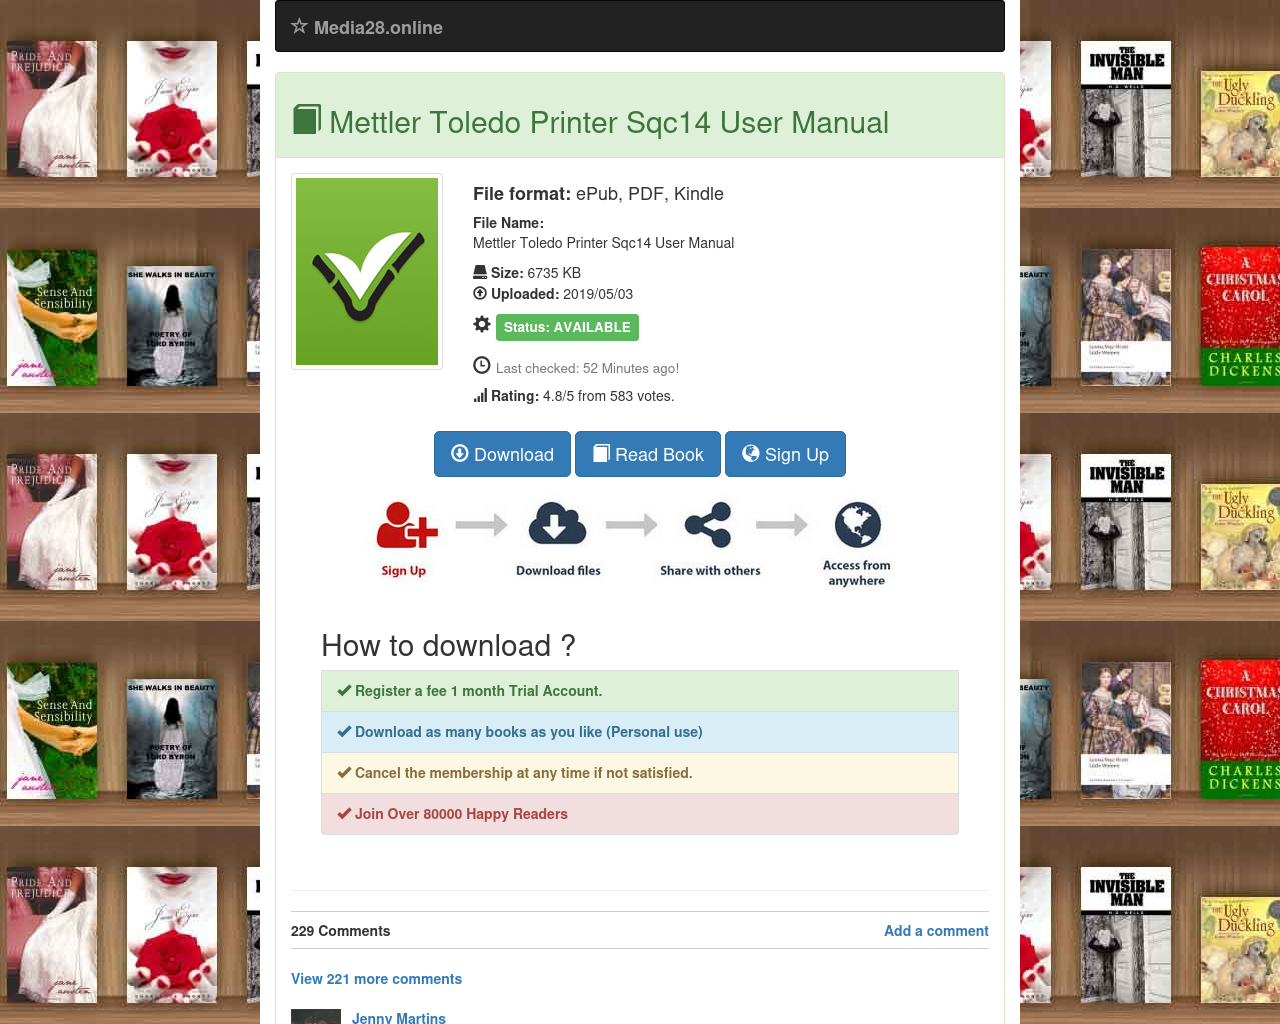Screen dimensions: 1280x1024
Task: Select the Register a fee trial account row
Action: [640, 691]
